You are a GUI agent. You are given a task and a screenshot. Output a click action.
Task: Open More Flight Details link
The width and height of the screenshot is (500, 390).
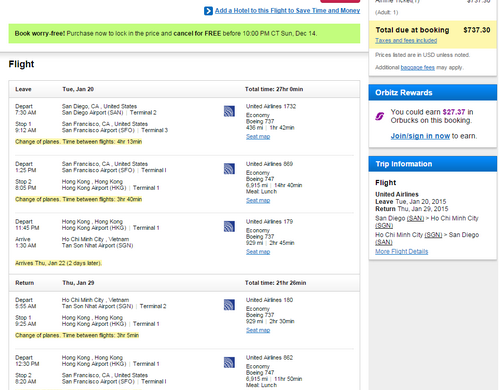(402, 252)
